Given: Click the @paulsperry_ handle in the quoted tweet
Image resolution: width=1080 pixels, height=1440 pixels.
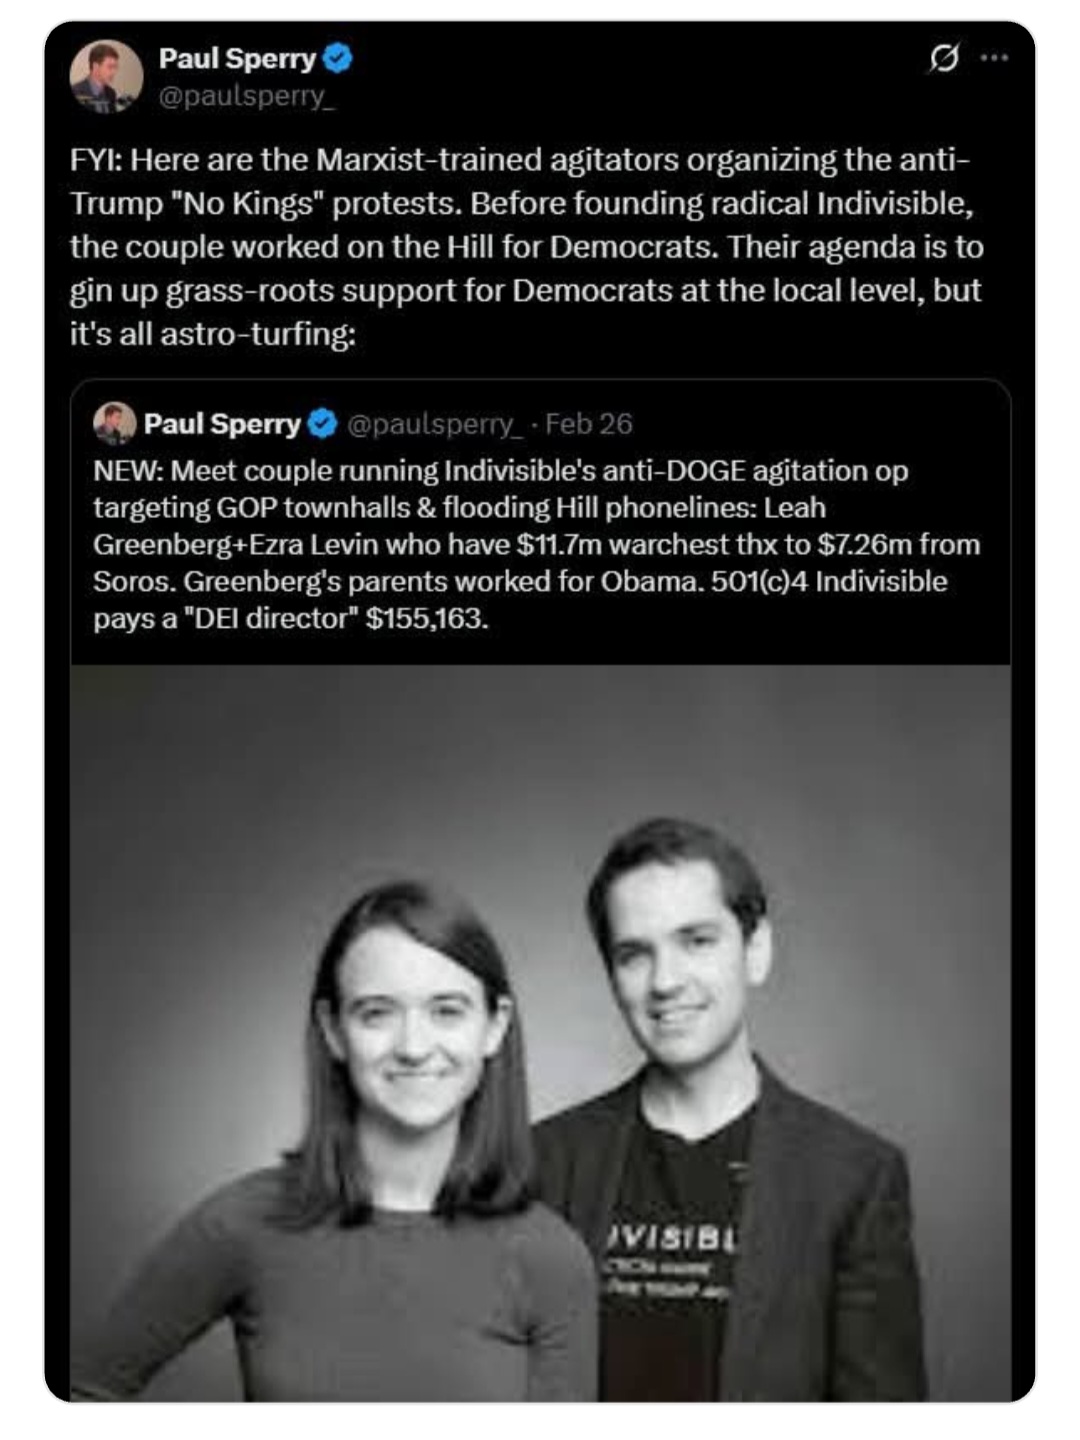Looking at the screenshot, I should point(434,424).
